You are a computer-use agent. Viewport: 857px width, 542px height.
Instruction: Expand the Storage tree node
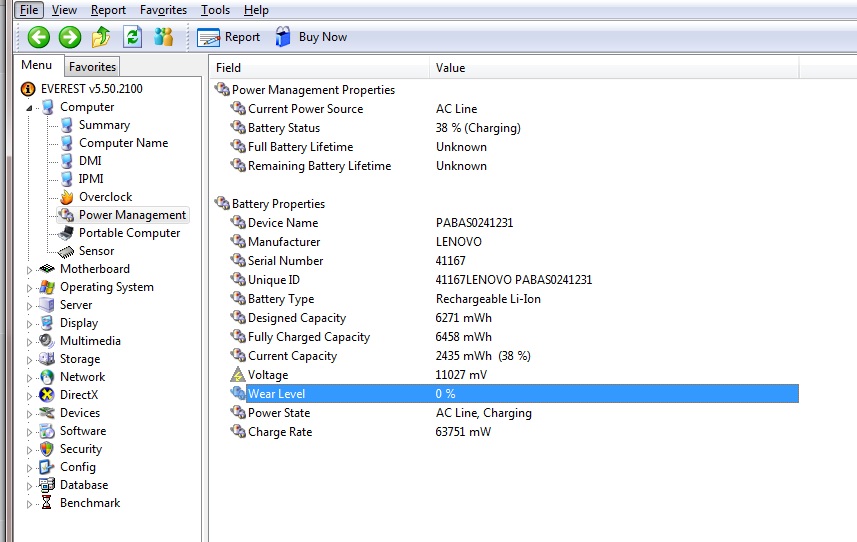click(29, 359)
